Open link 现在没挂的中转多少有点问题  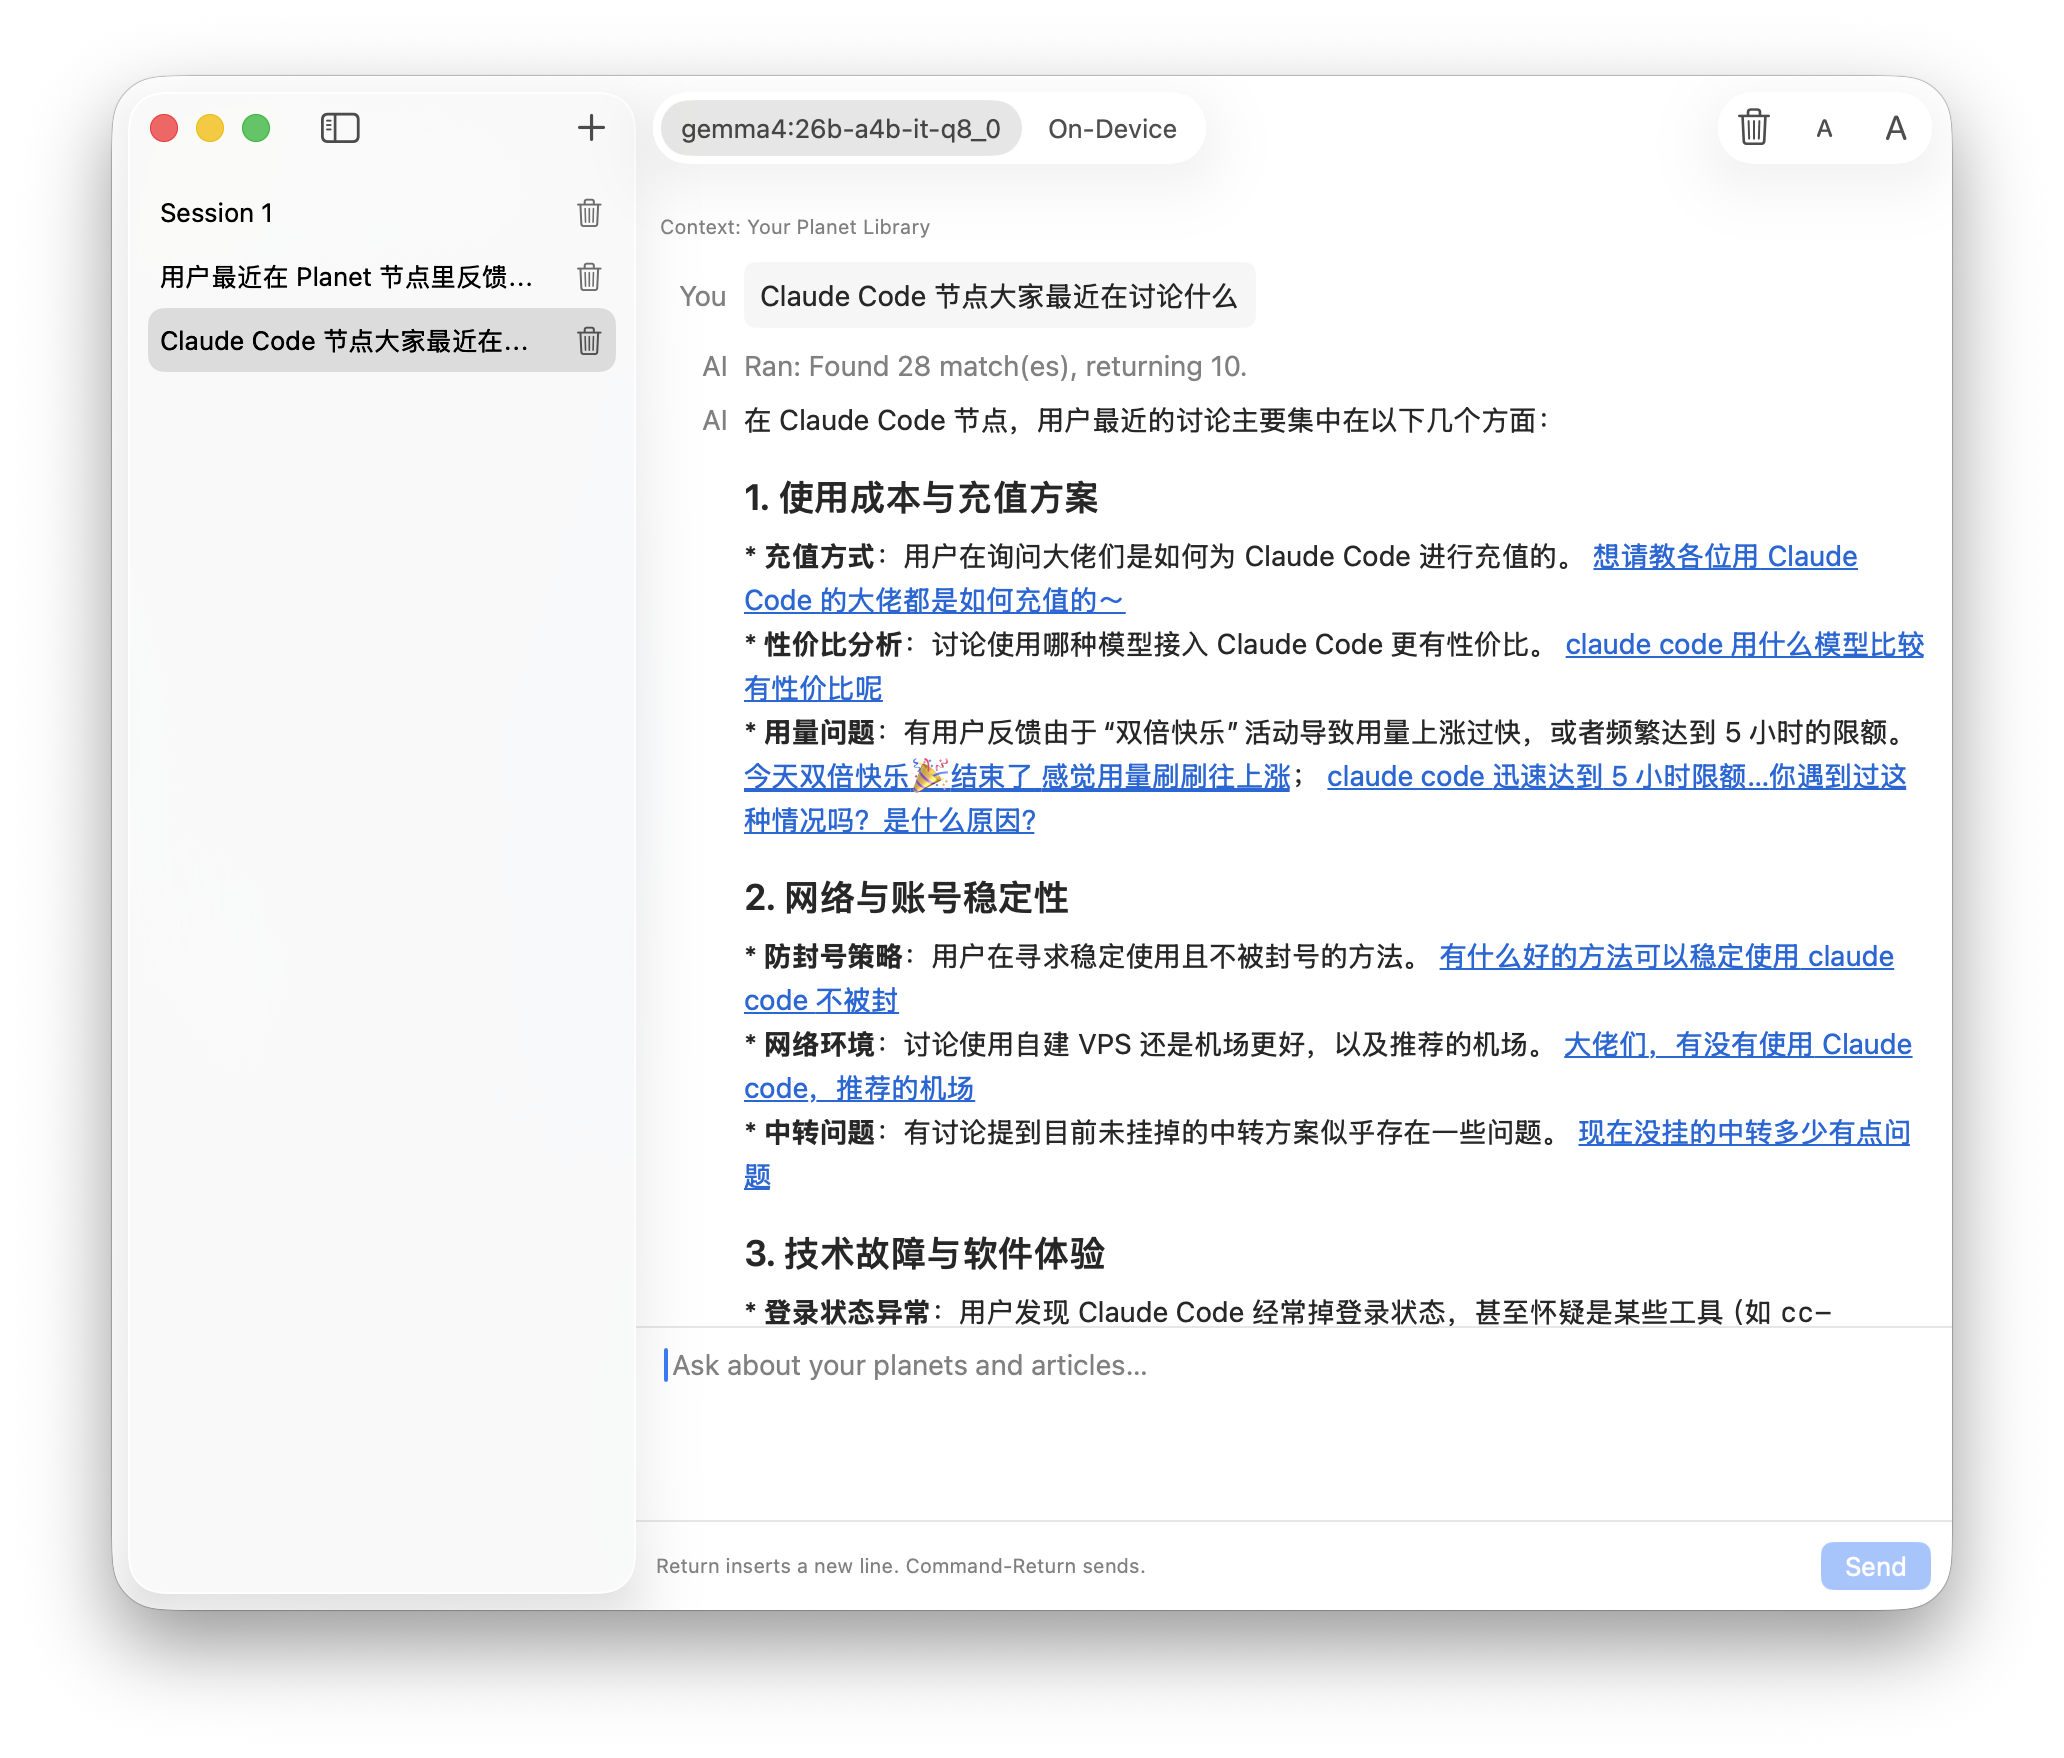point(1743,1133)
